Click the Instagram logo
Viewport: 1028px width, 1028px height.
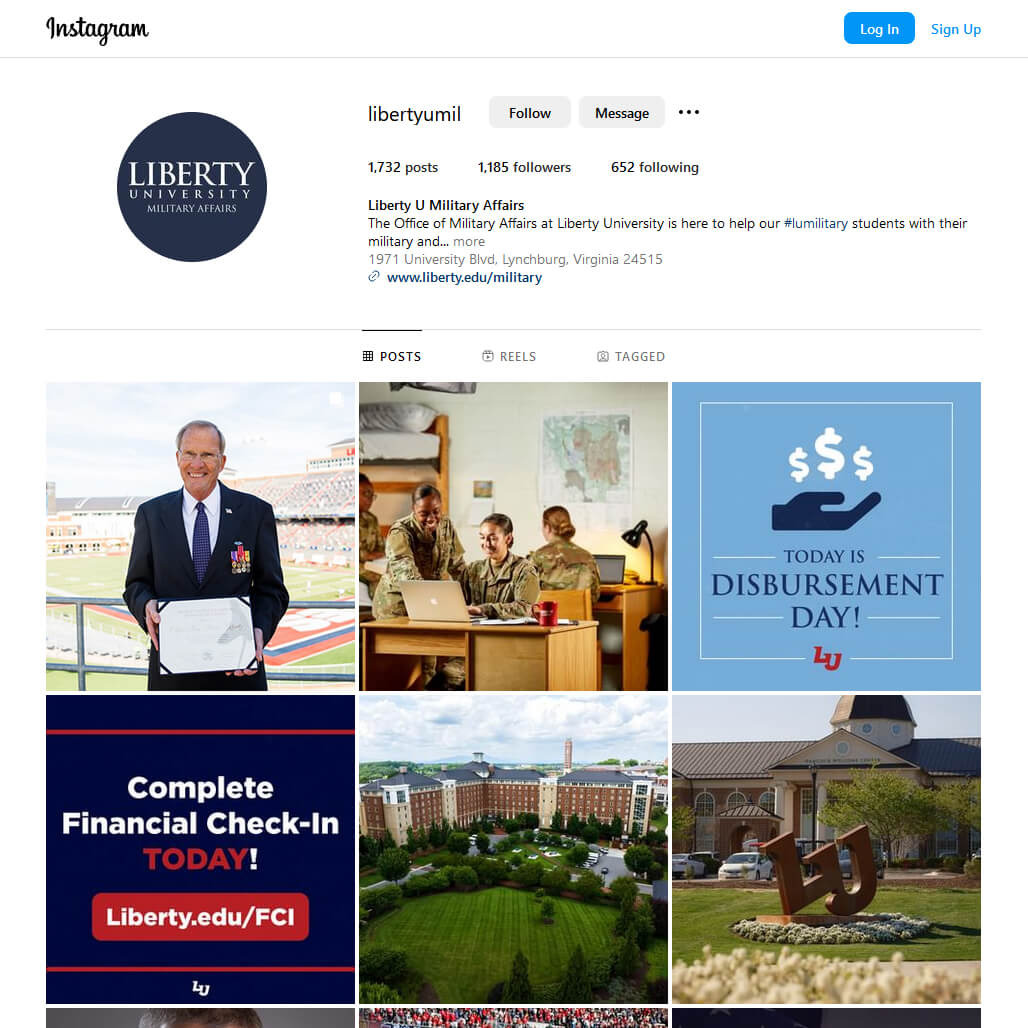click(x=97, y=30)
